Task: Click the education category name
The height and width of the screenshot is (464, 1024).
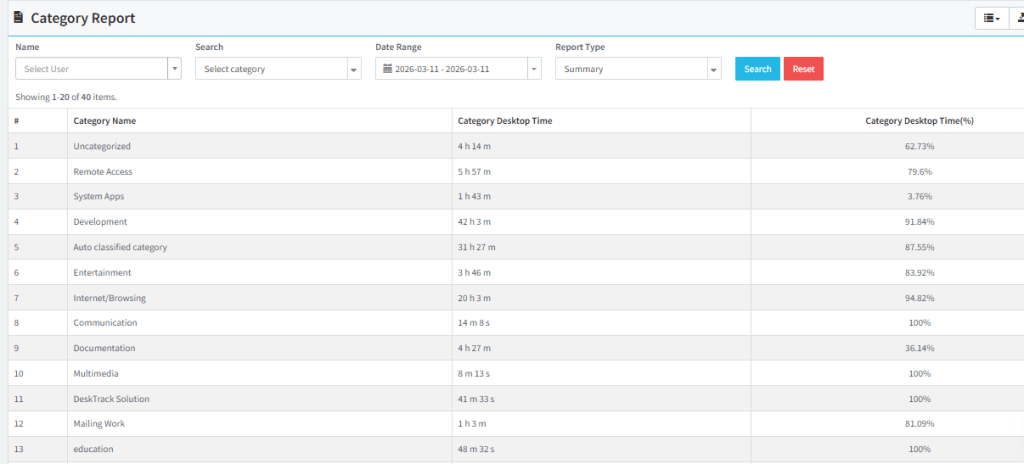Action: 93,449
